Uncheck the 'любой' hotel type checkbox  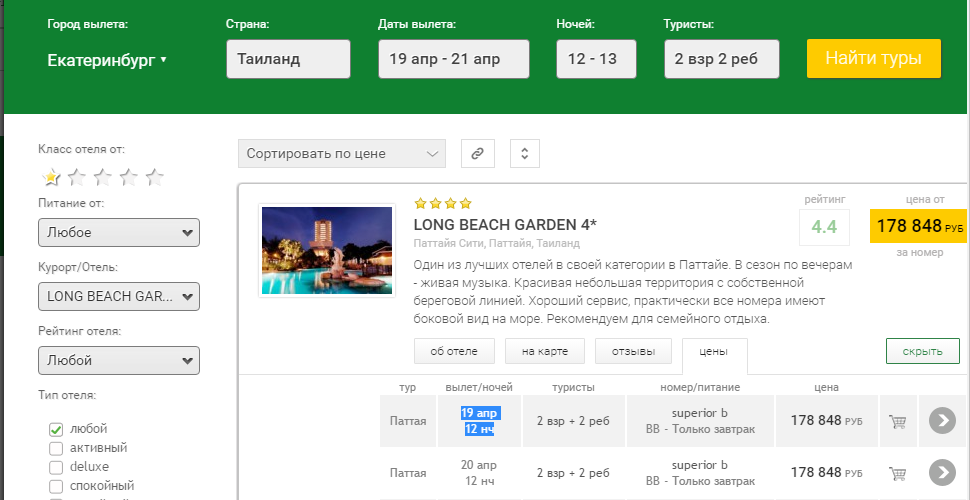[56, 429]
